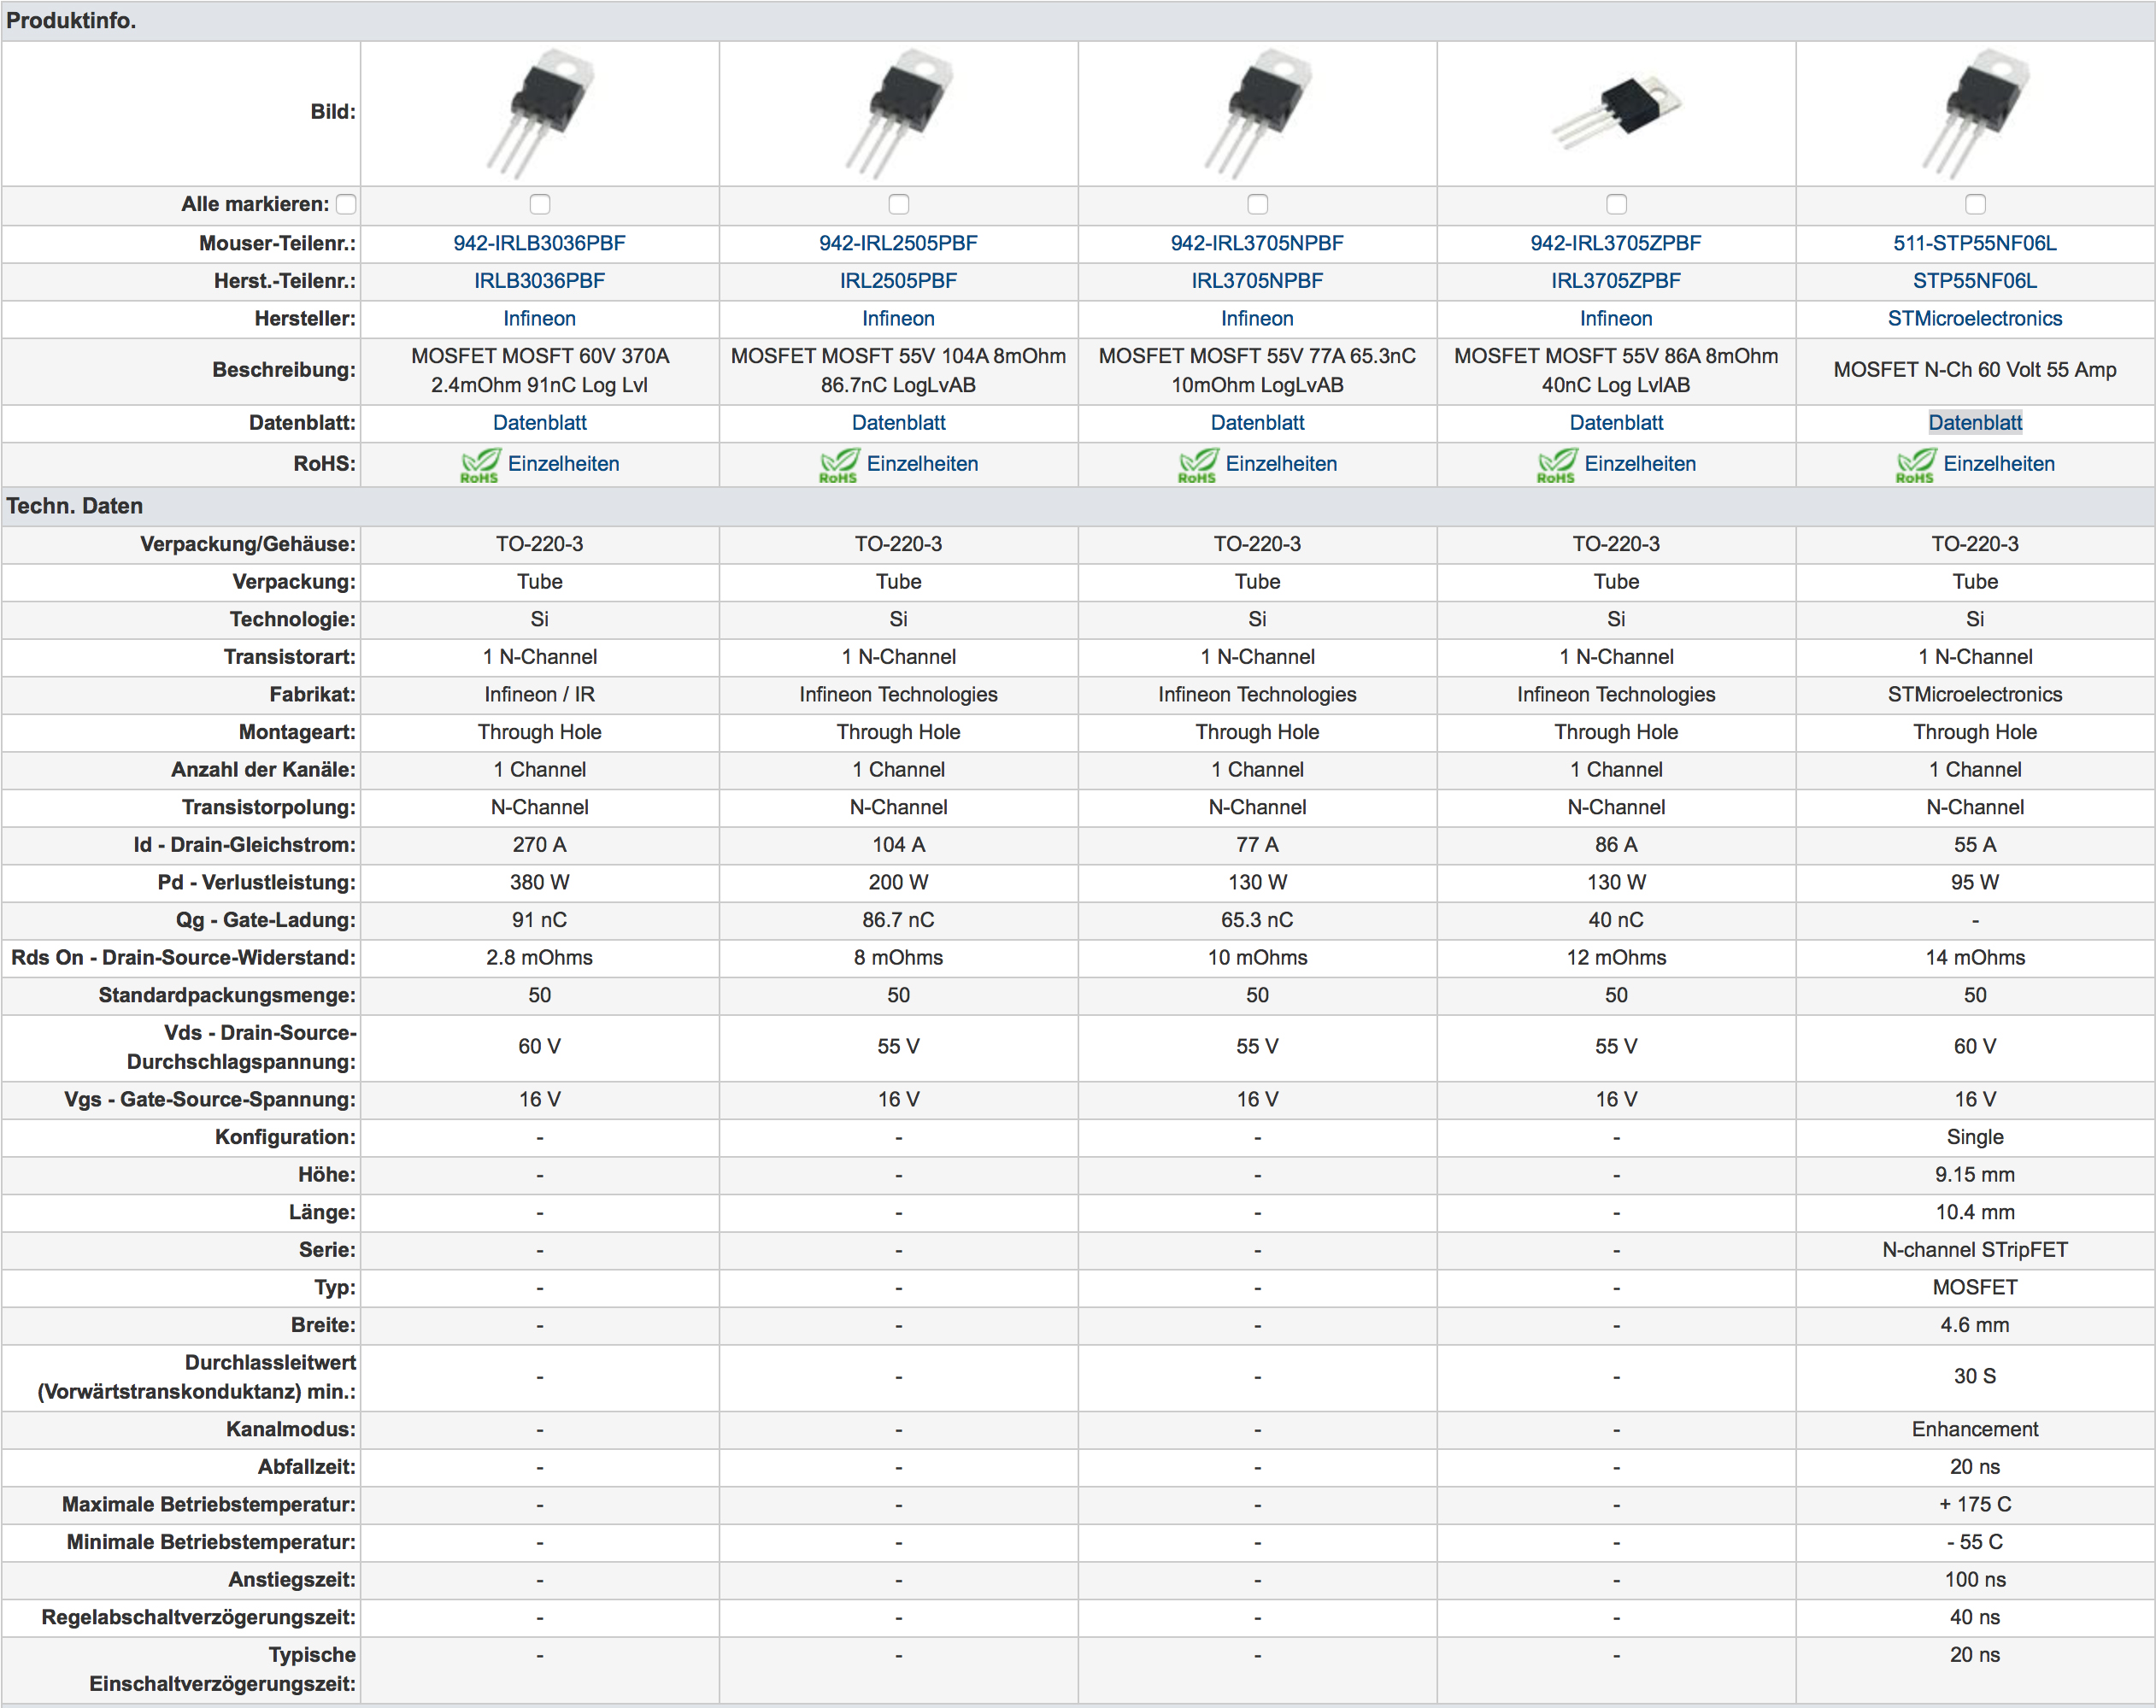Tick the checkbox above 511-STP55NF06L

1976,204
